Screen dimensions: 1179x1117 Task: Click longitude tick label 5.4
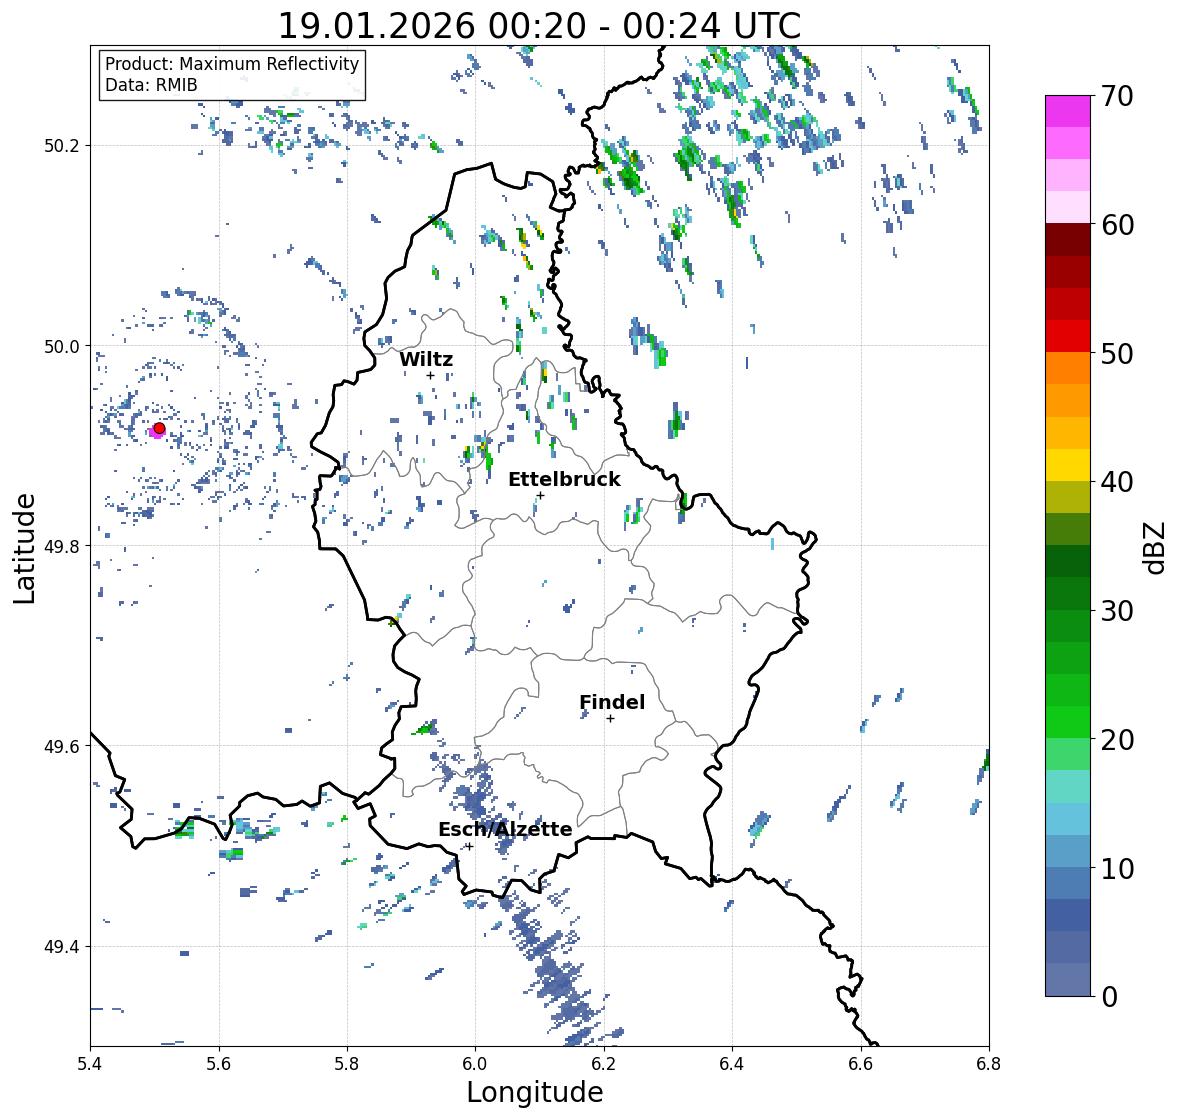coord(90,1064)
